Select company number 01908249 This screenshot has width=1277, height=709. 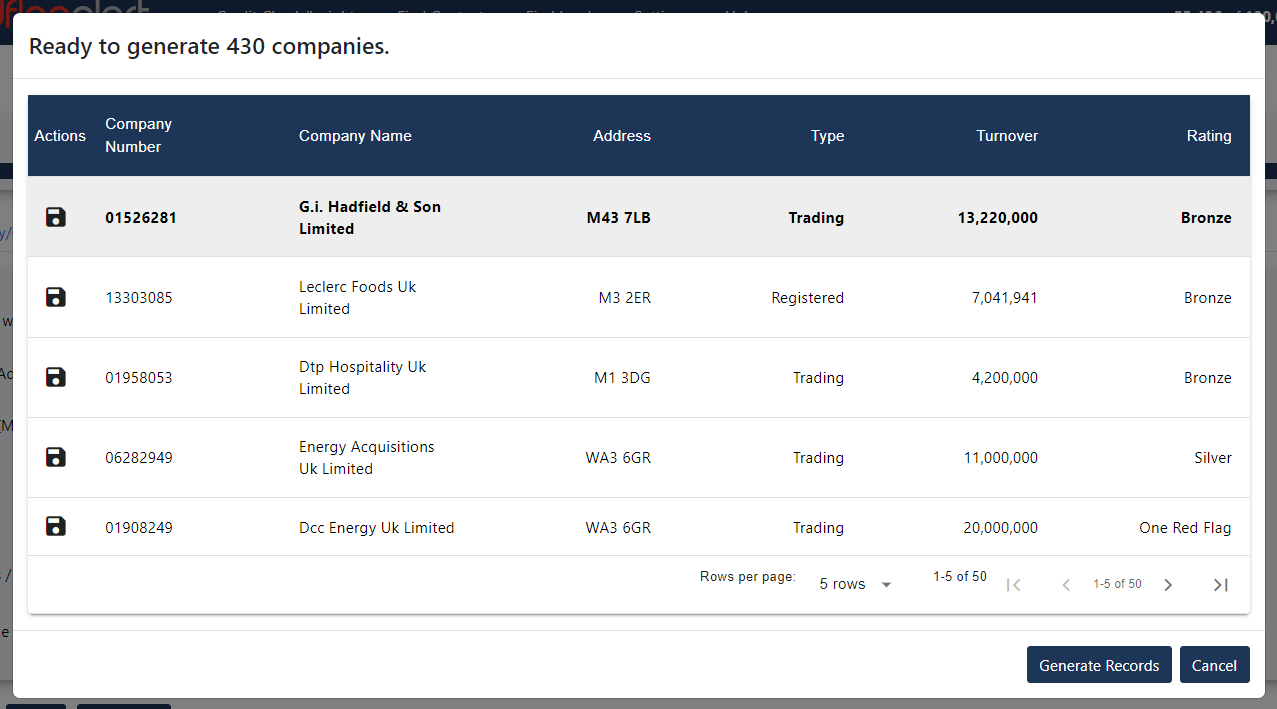tap(139, 528)
